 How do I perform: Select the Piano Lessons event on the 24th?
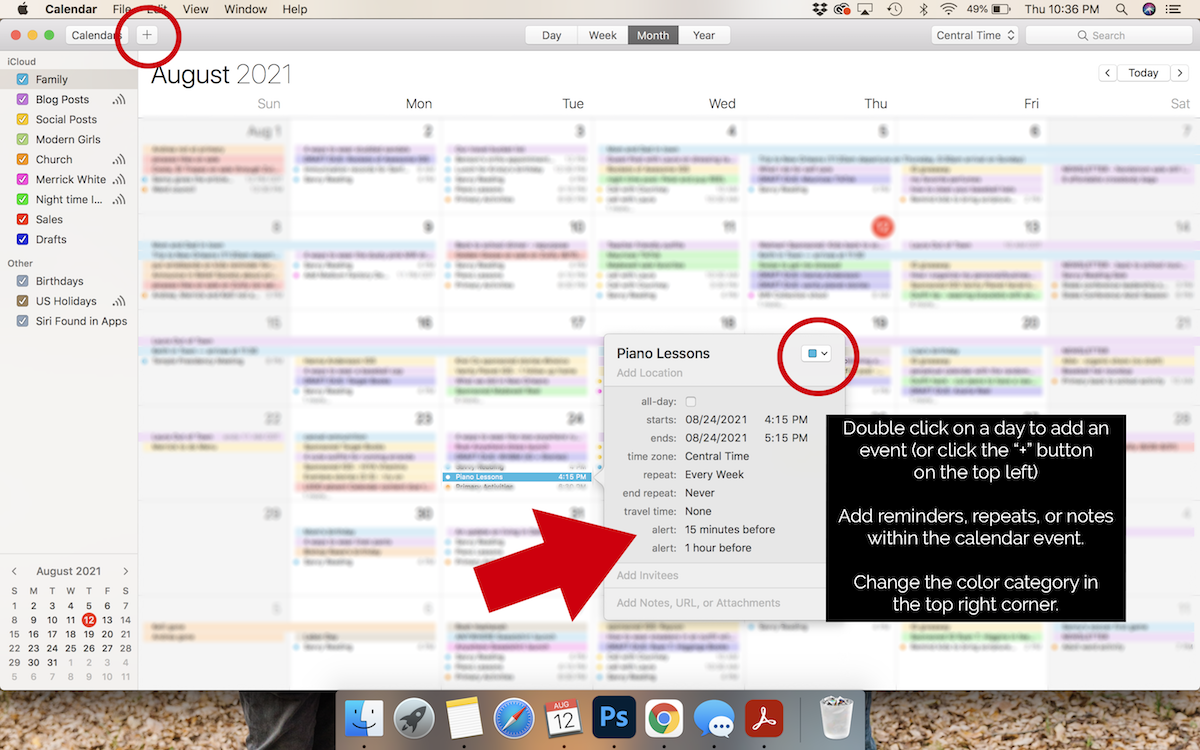coord(517,477)
